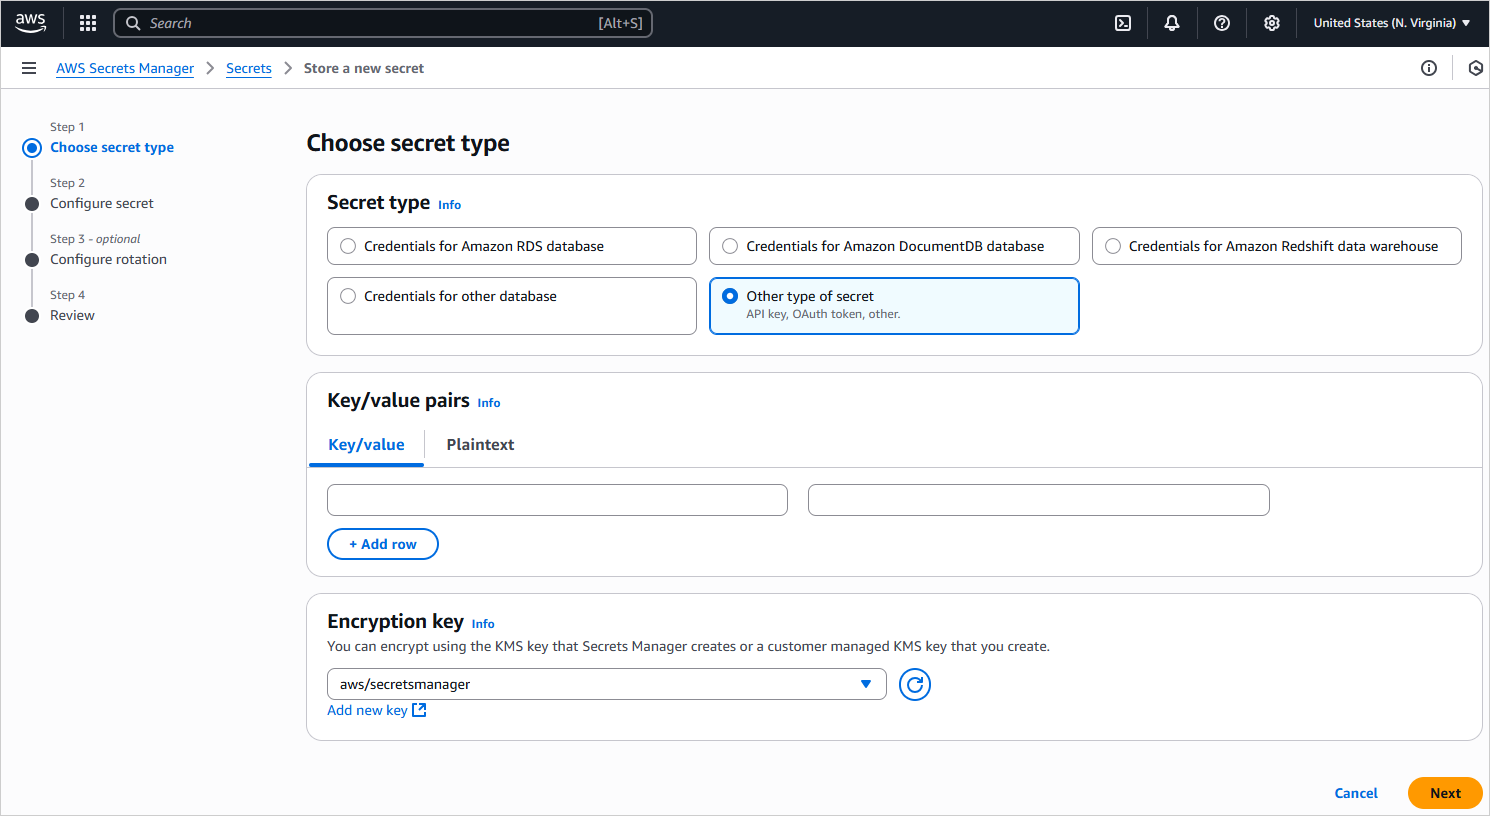Click the Next button
Screen dimensions: 1490x816
[x=1444, y=793]
